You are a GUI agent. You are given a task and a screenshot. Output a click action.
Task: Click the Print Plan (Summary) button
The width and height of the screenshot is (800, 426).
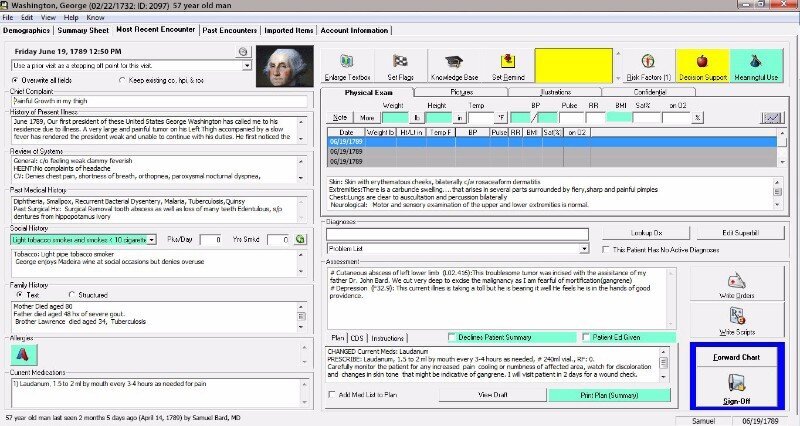click(610, 395)
